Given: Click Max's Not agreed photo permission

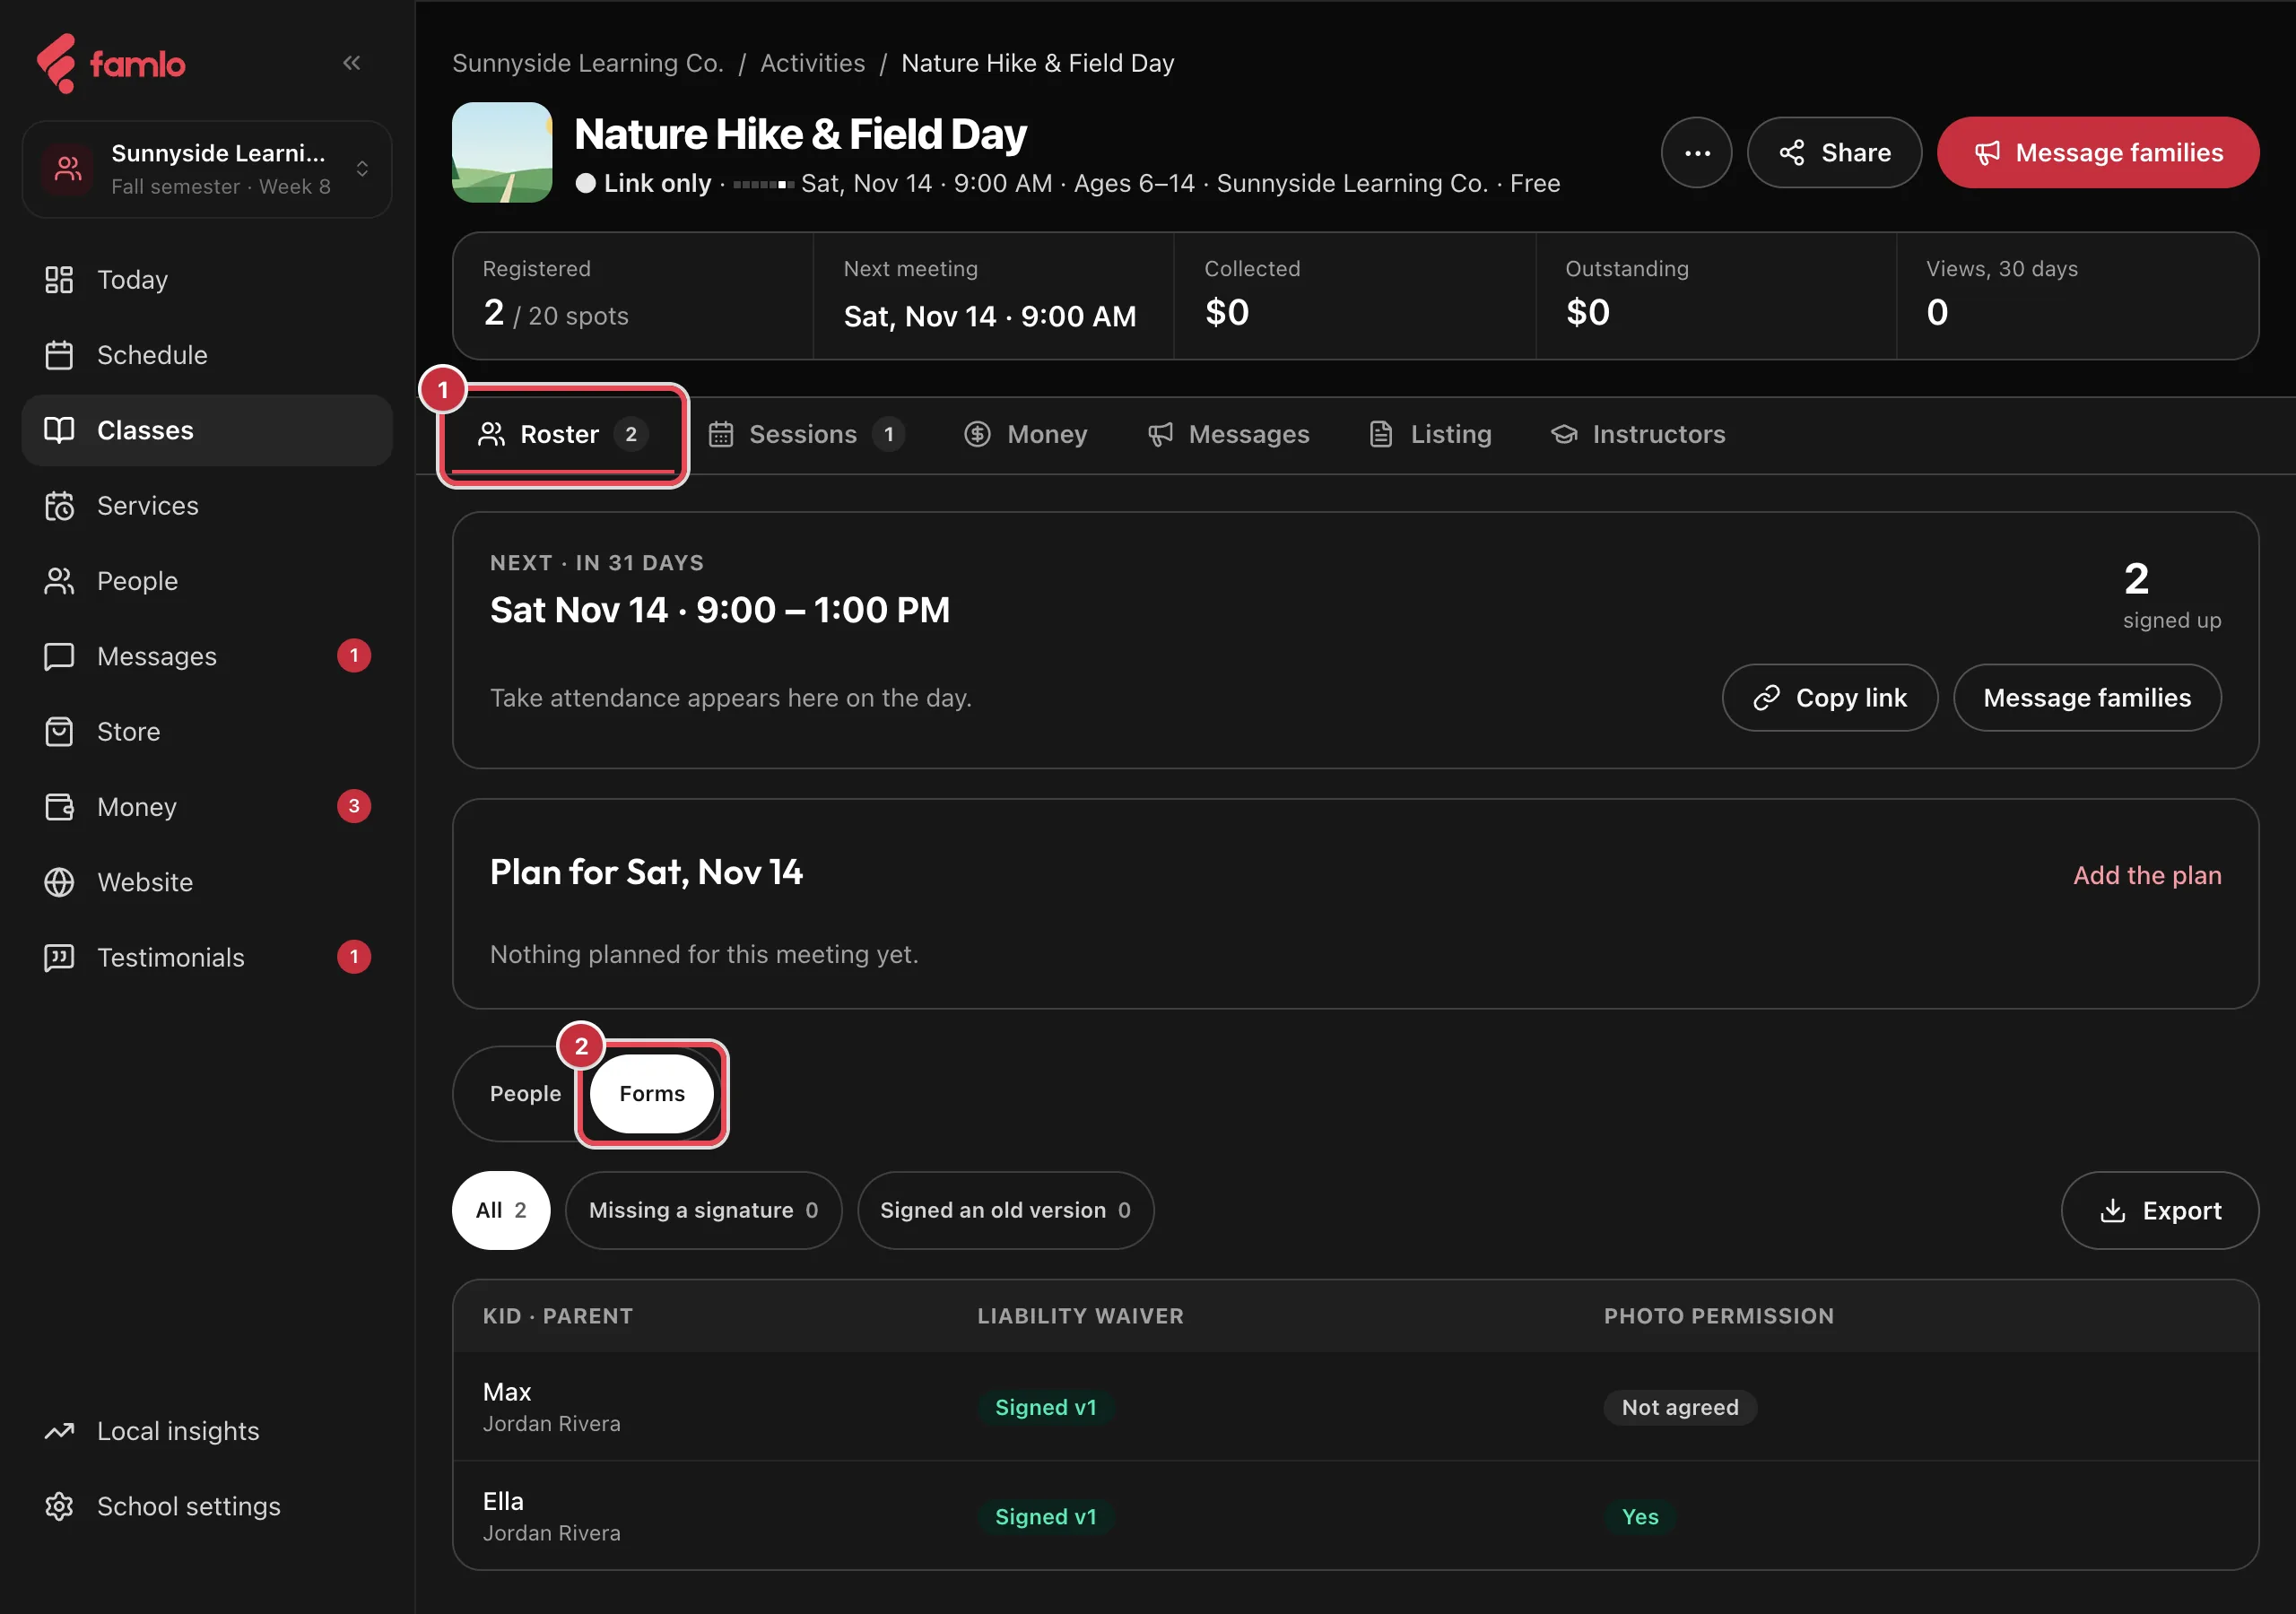Looking at the screenshot, I should [1680, 1407].
